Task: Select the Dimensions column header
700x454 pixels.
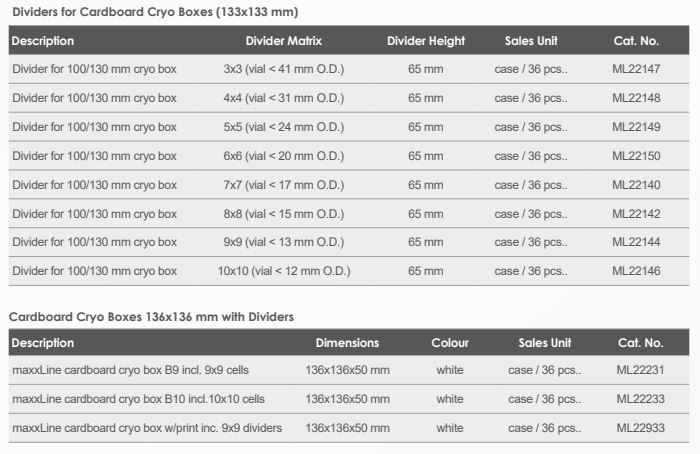Action: point(347,342)
